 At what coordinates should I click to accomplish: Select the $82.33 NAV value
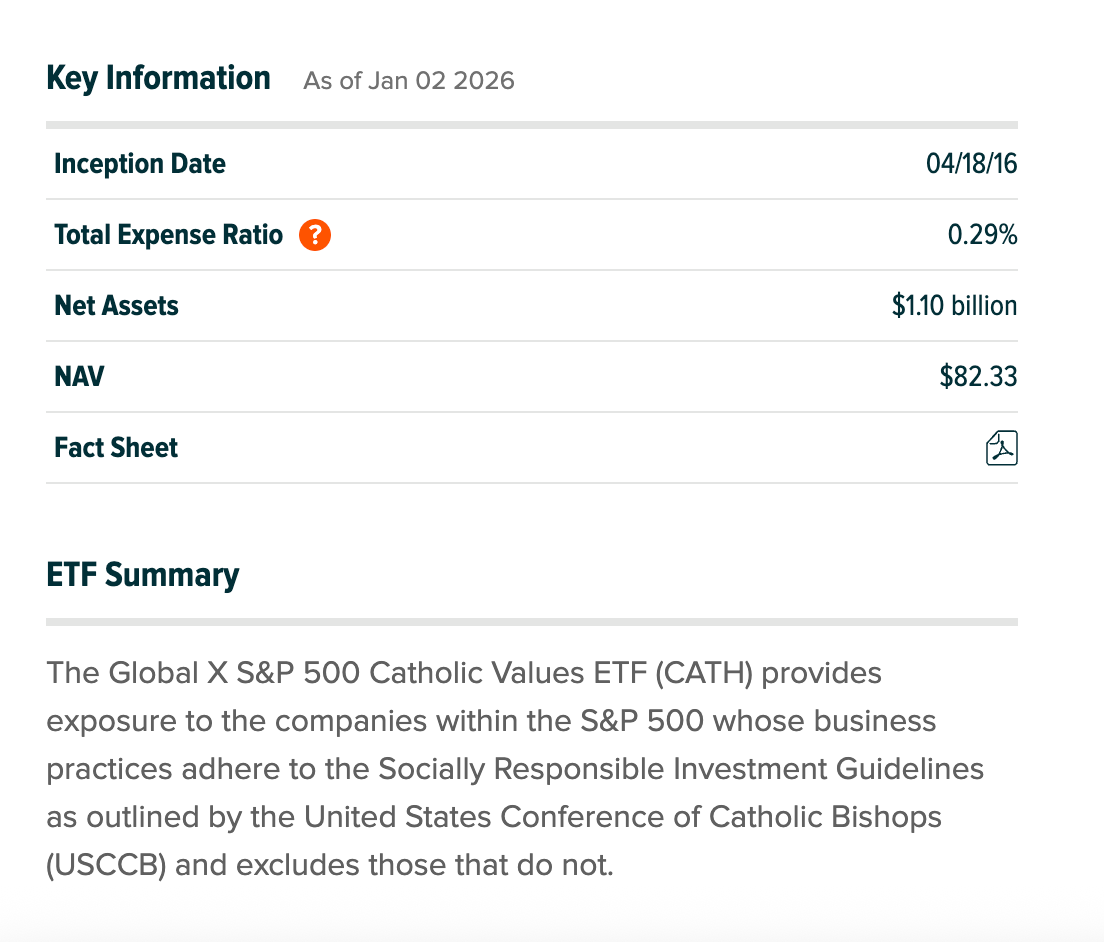[x=978, y=377]
